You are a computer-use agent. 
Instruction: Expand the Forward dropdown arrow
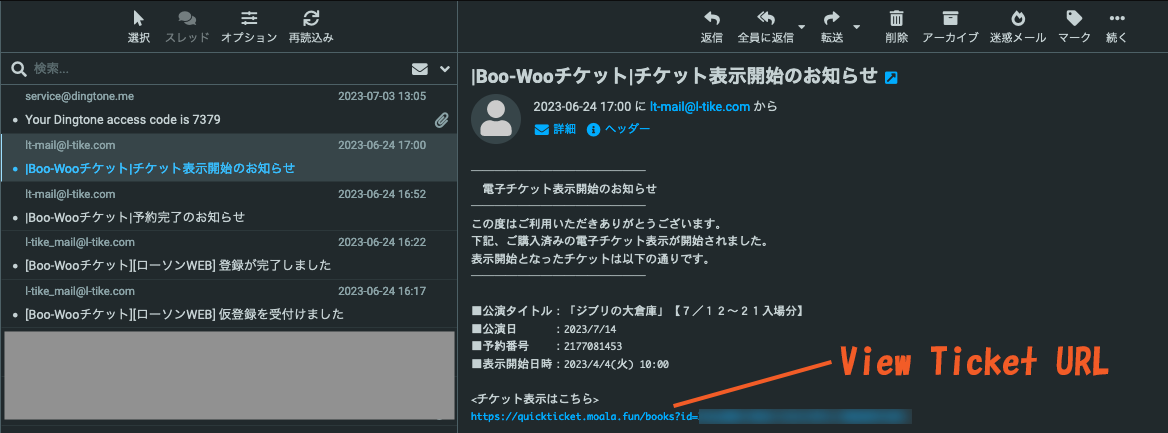coord(857,27)
